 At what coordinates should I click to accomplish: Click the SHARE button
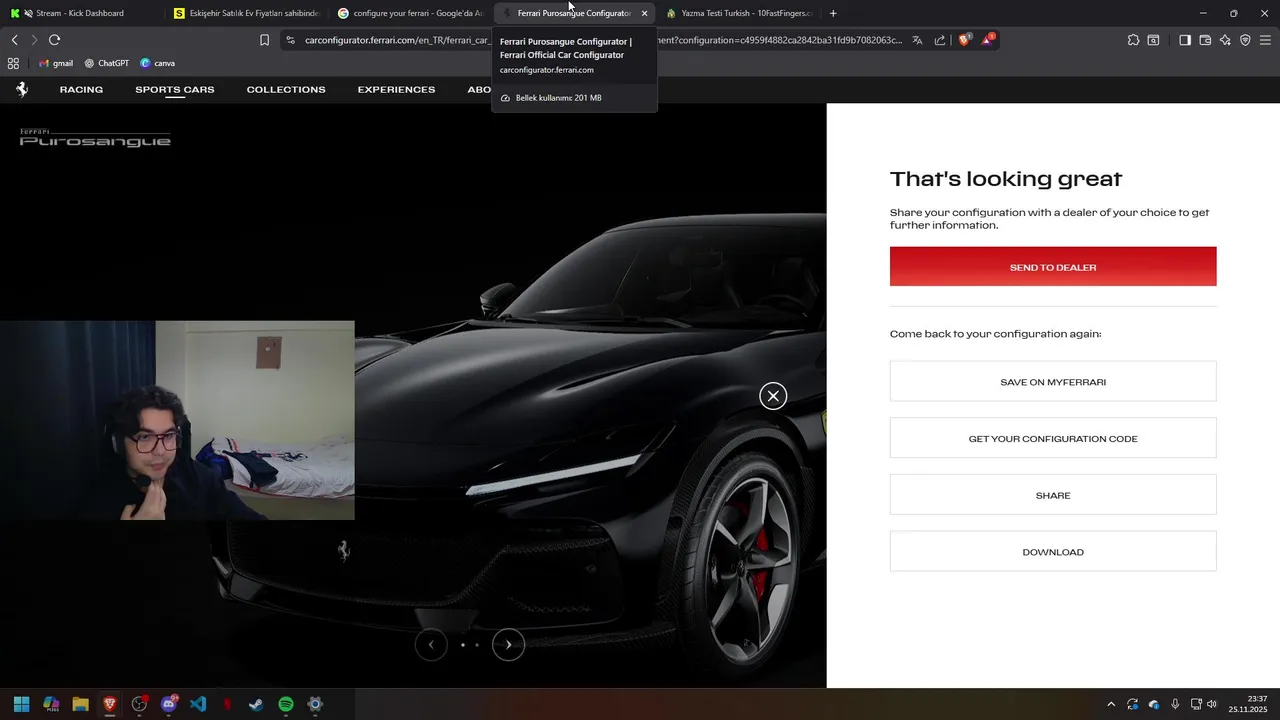click(x=1053, y=495)
